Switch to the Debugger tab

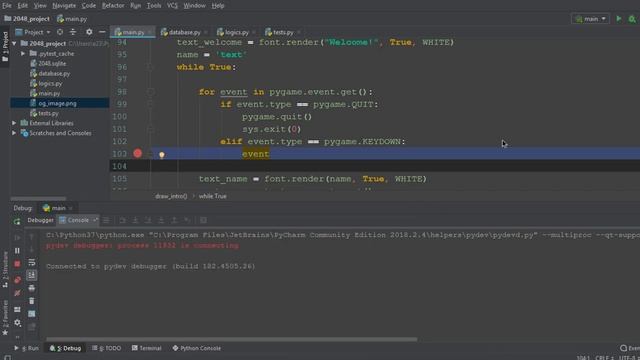[x=40, y=220]
